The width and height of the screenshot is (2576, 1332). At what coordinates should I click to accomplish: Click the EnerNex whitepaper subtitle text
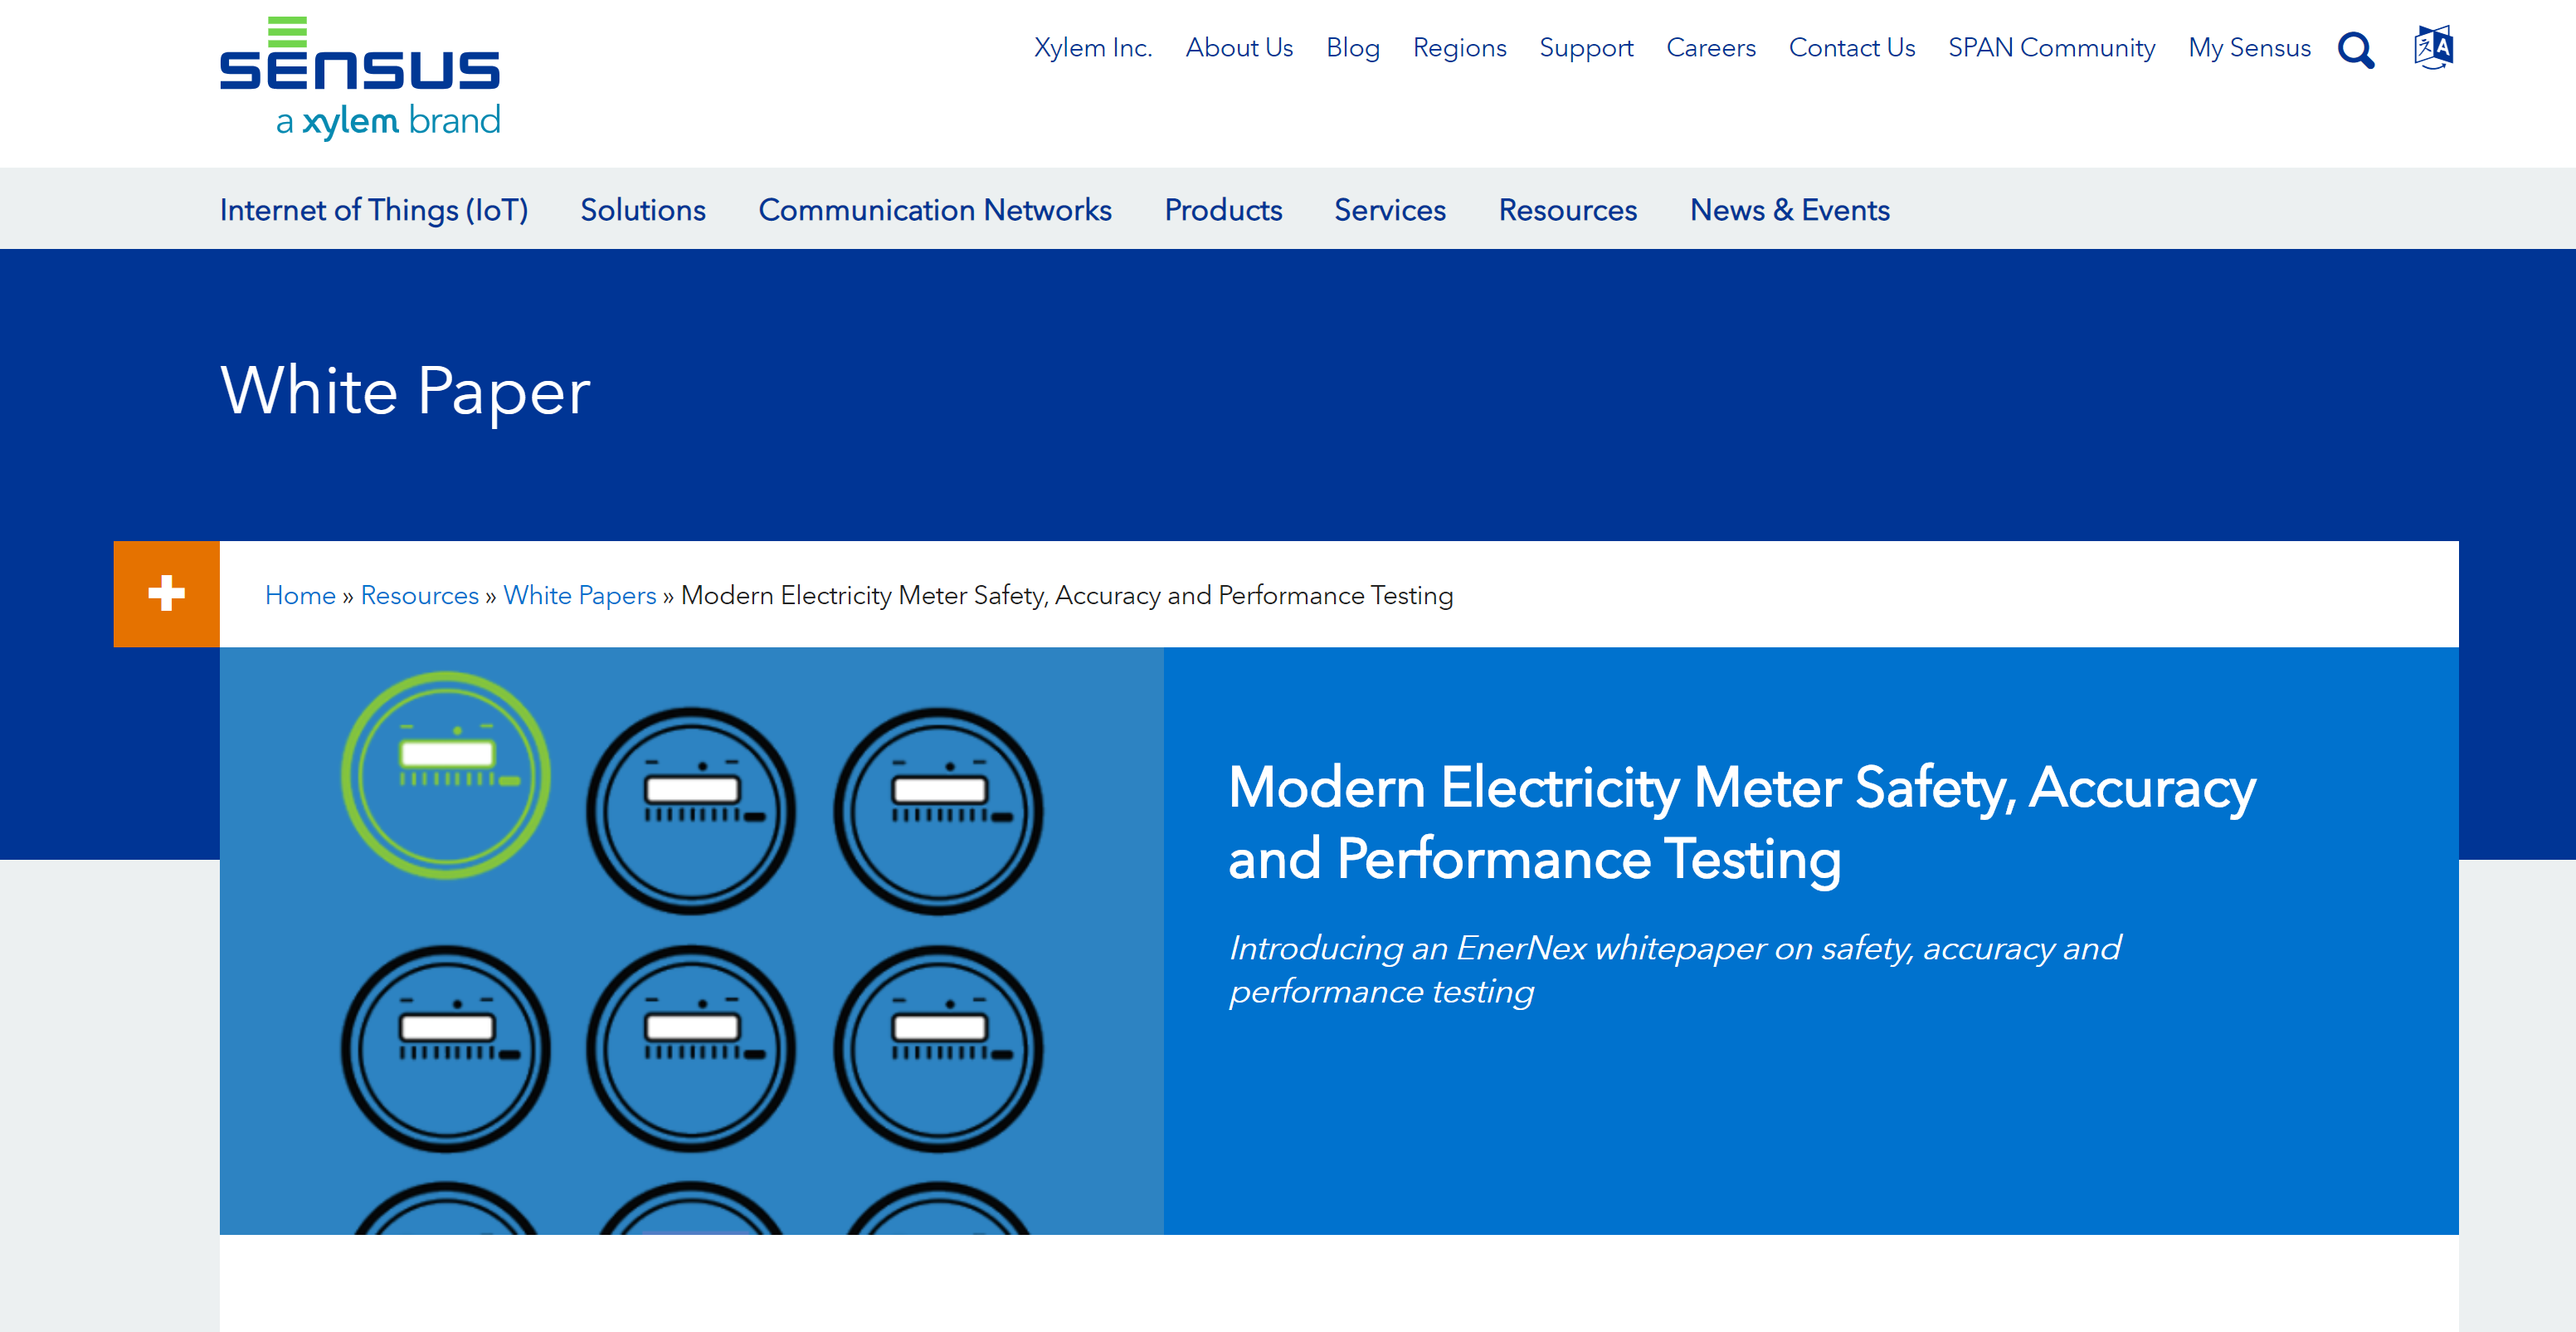point(1674,969)
